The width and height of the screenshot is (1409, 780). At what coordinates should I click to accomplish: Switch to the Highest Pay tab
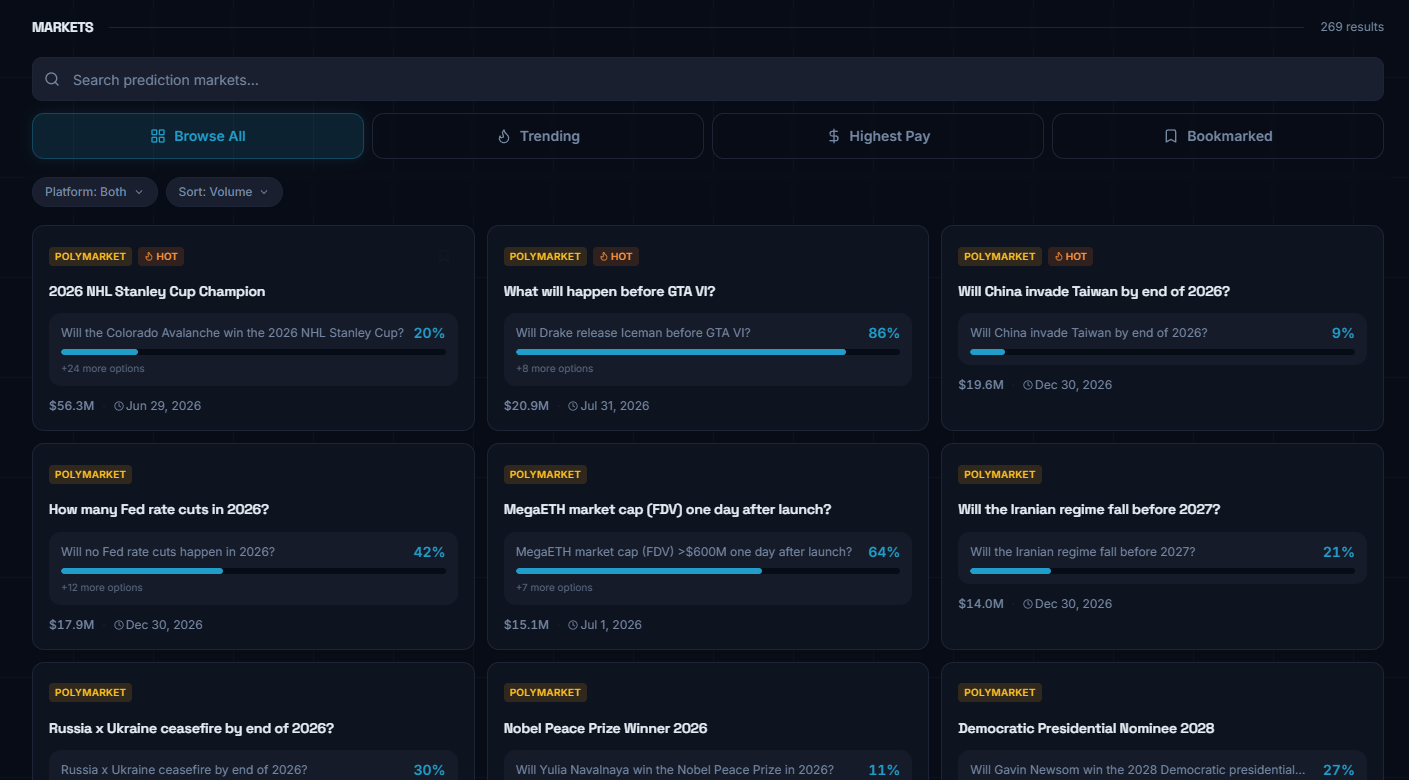pyautogui.click(x=877, y=135)
